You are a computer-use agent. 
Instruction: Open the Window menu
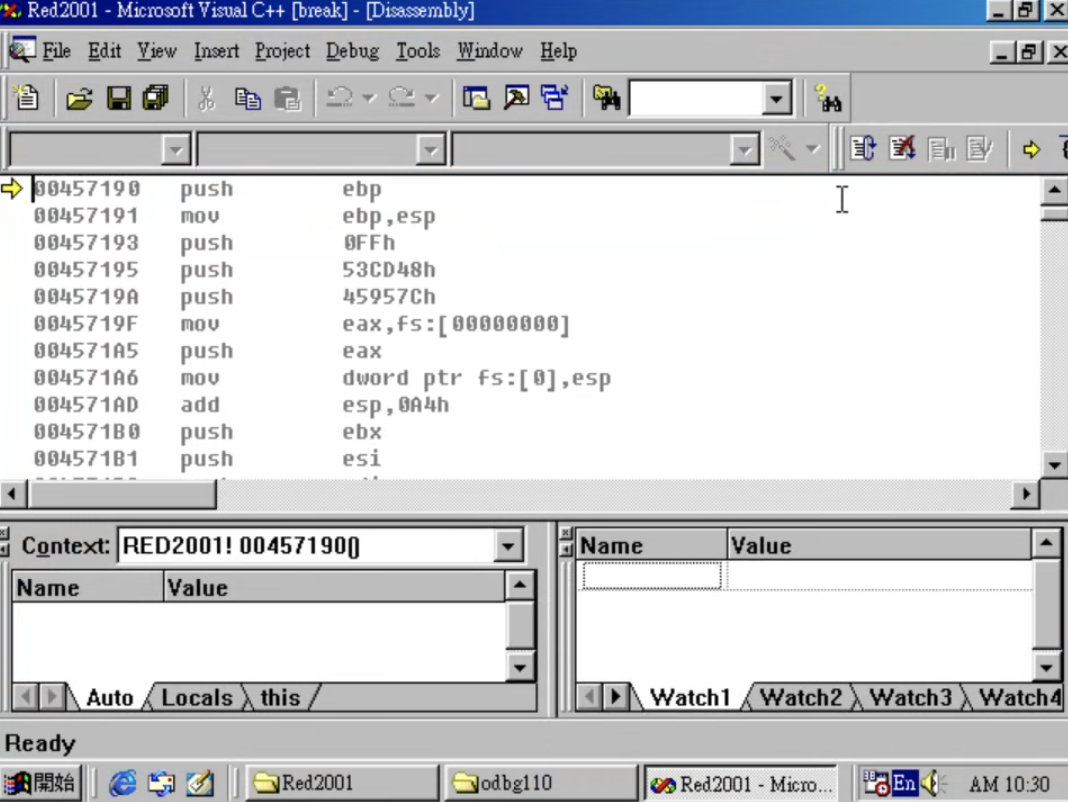coord(490,51)
